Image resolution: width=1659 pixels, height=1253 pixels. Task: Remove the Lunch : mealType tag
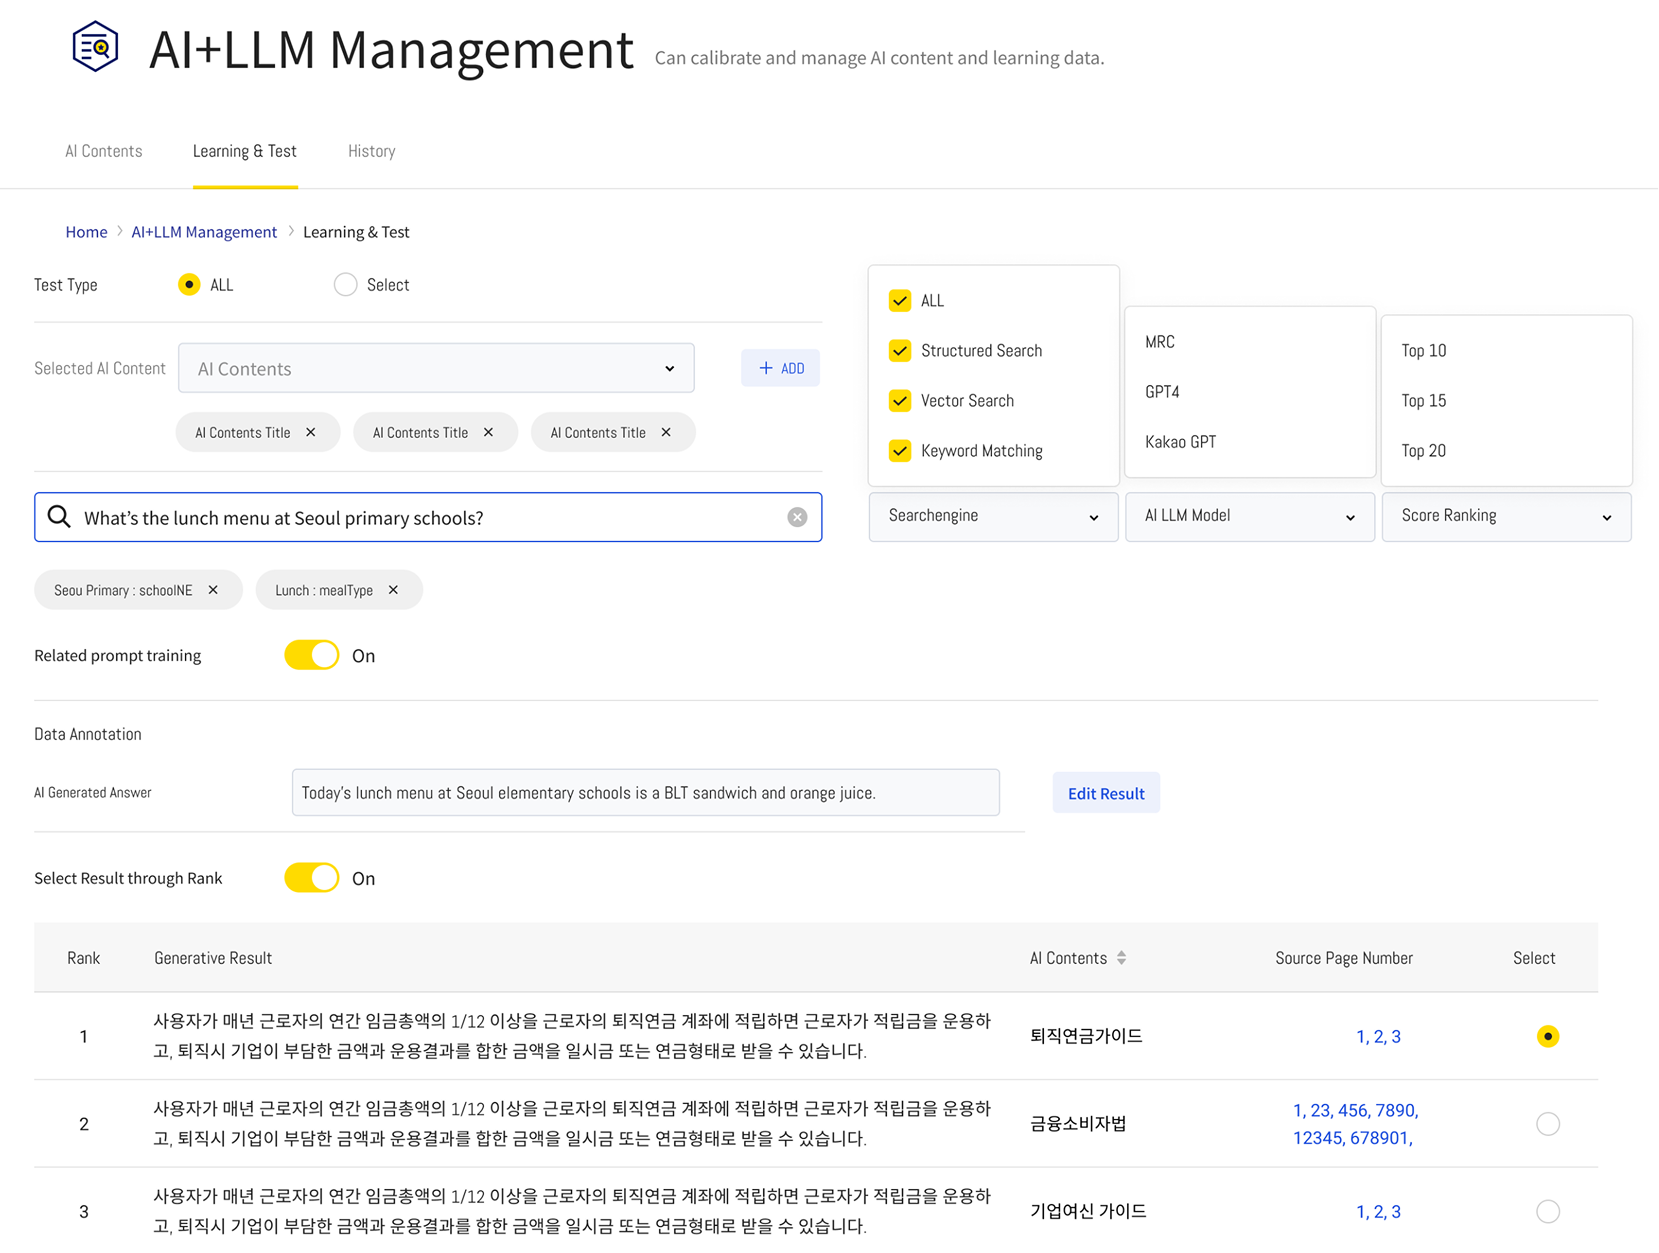point(393,590)
